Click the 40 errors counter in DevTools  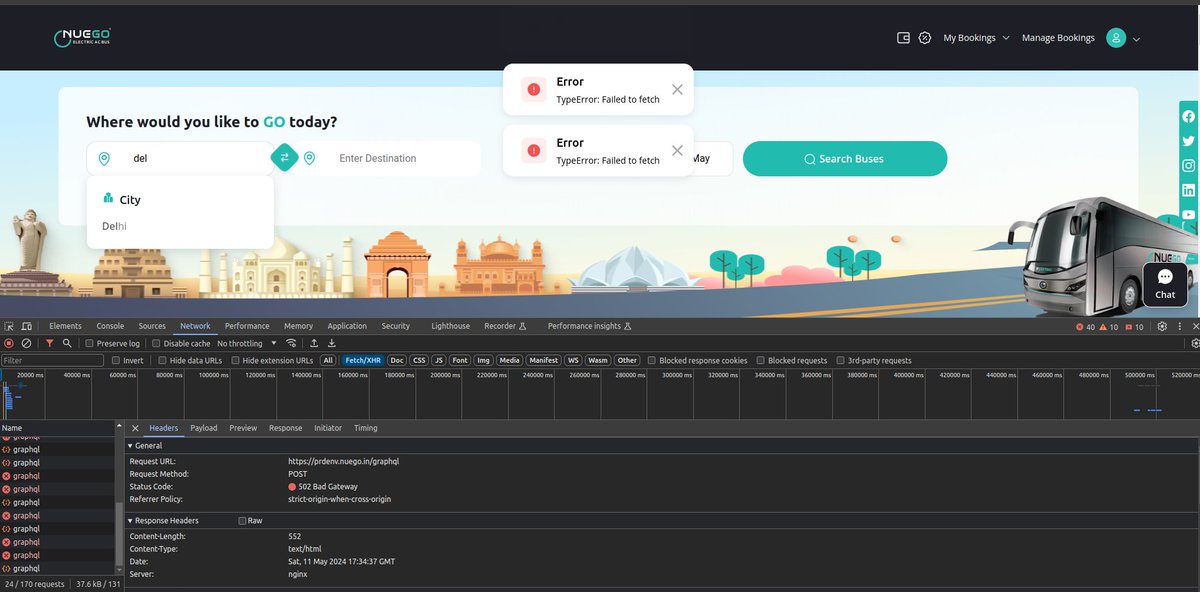1085,327
